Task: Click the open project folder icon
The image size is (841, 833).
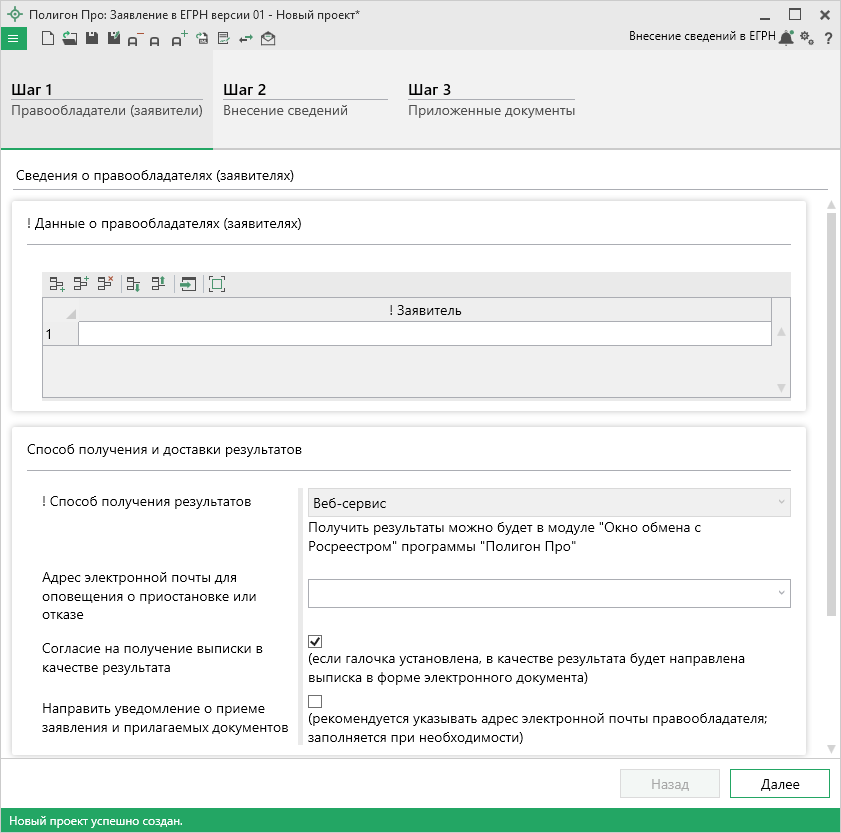Action: pos(69,39)
